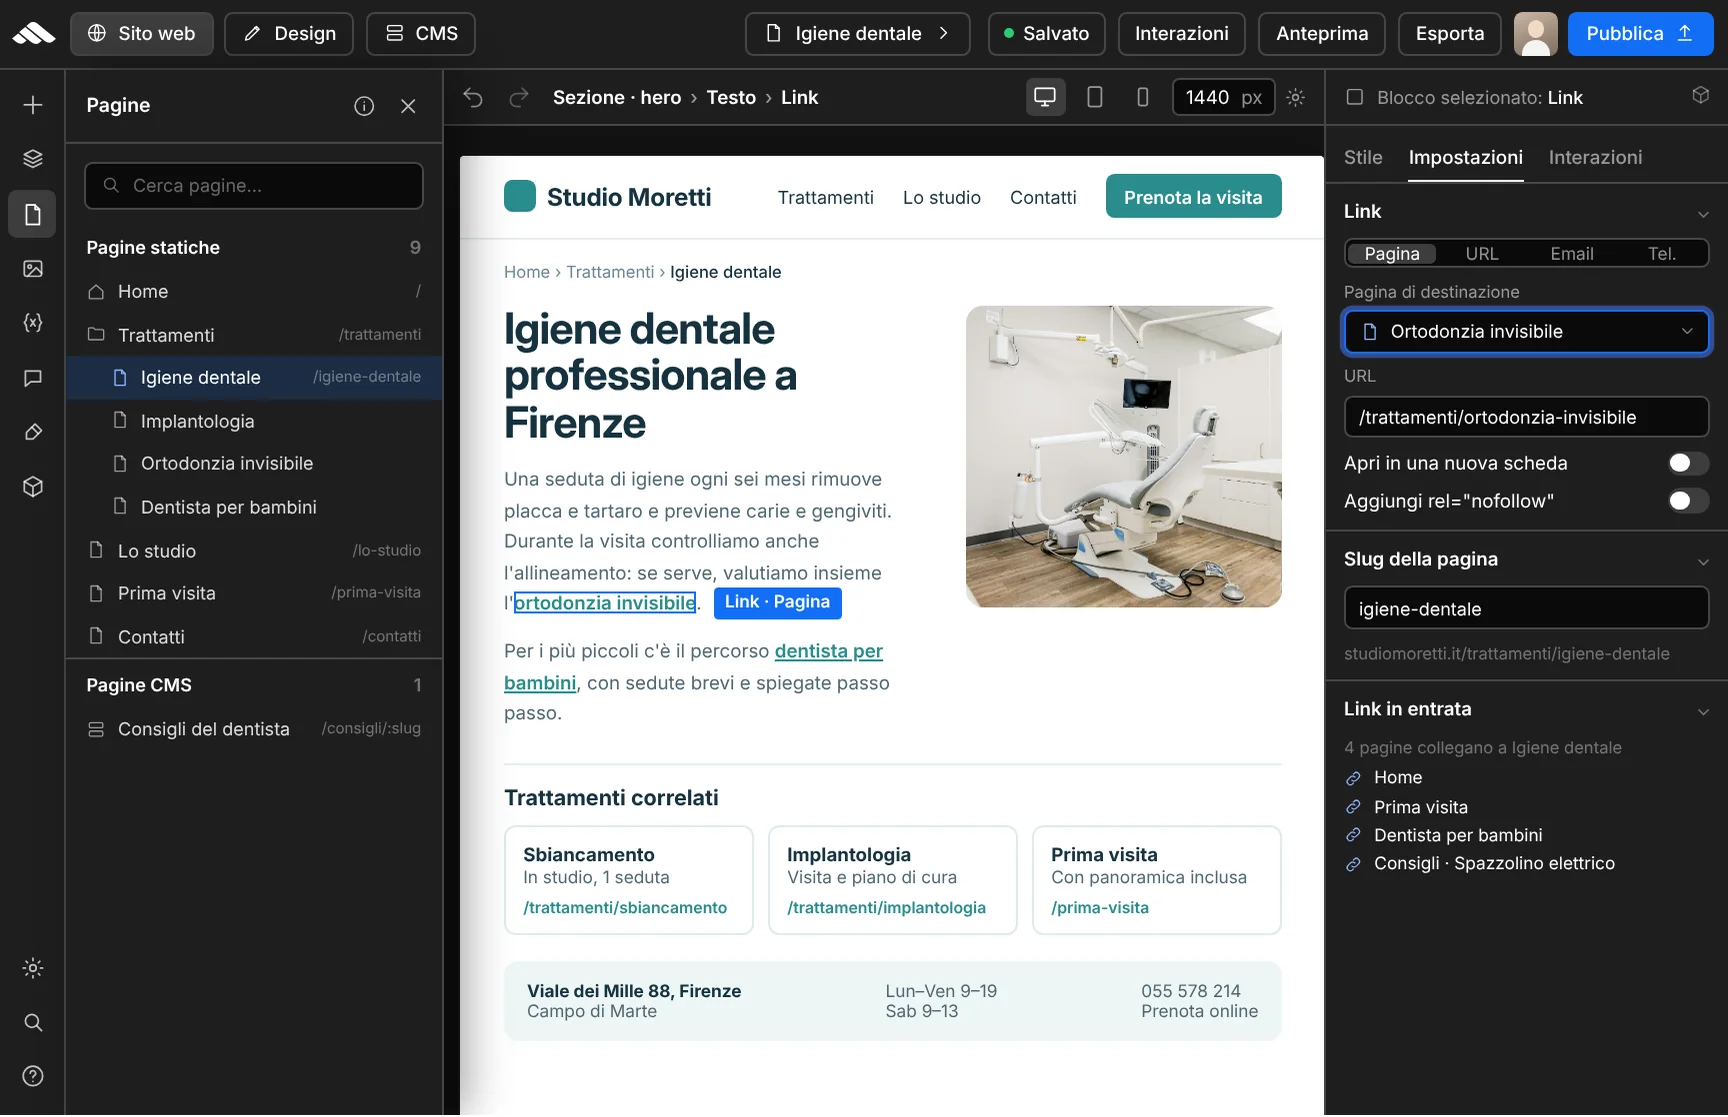Open the media assets image icon
1728x1117 pixels.
click(33, 269)
